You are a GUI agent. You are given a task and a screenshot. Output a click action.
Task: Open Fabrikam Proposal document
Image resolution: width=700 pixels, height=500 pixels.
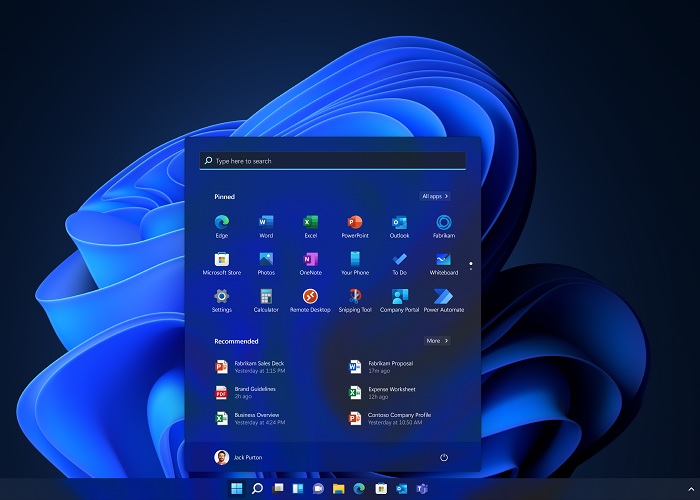point(381,367)
